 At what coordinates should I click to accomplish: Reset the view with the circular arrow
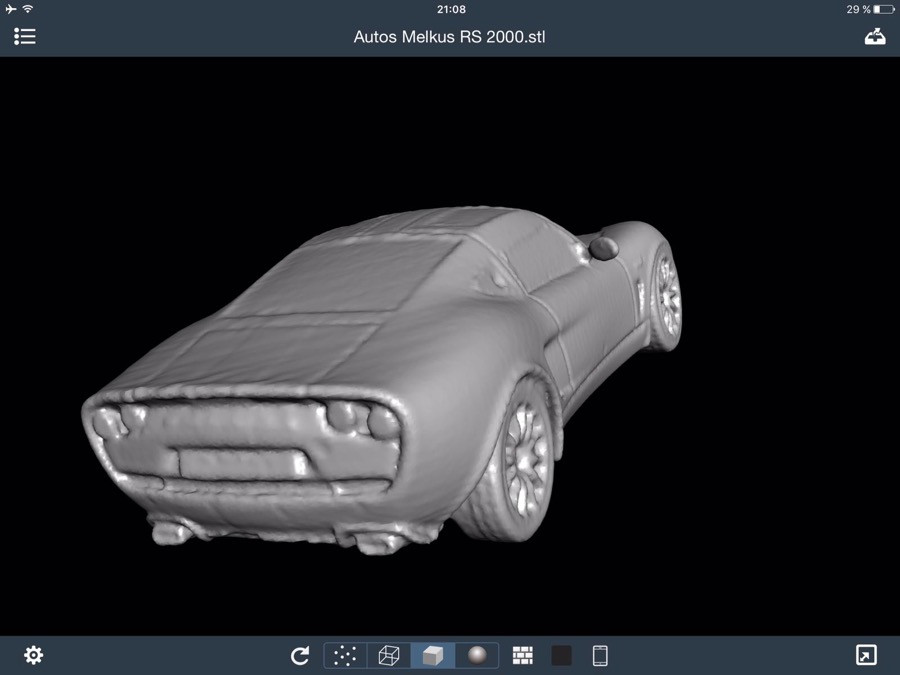tap(300, 656)
